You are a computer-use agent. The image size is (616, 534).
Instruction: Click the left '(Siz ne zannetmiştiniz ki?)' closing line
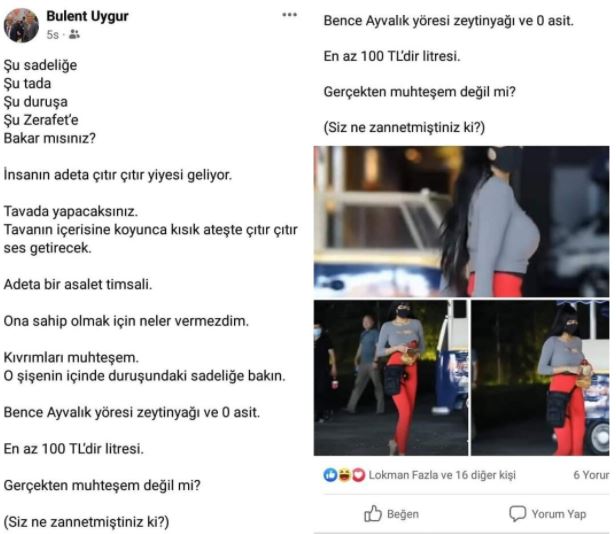(x=86, y=522)
